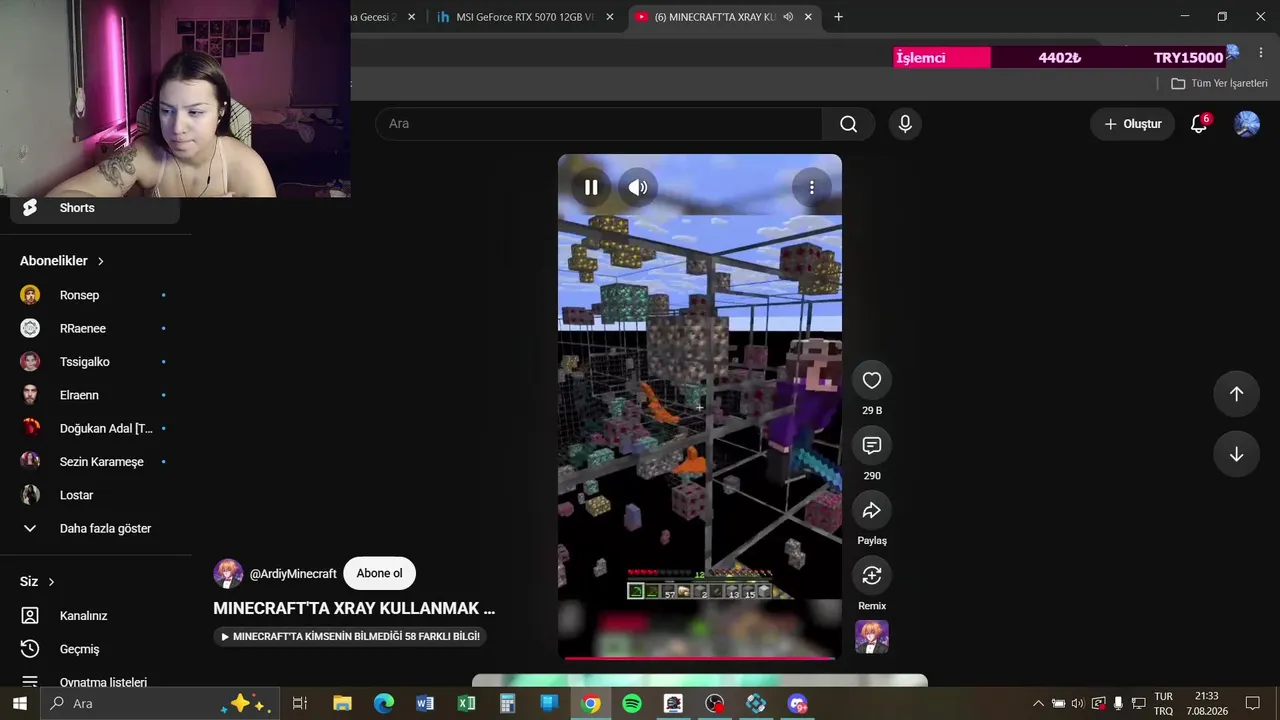Launch File Explorer from taskbar
Image resolution: width=1280 pixels, height=720 pixels.
point(342,704)
